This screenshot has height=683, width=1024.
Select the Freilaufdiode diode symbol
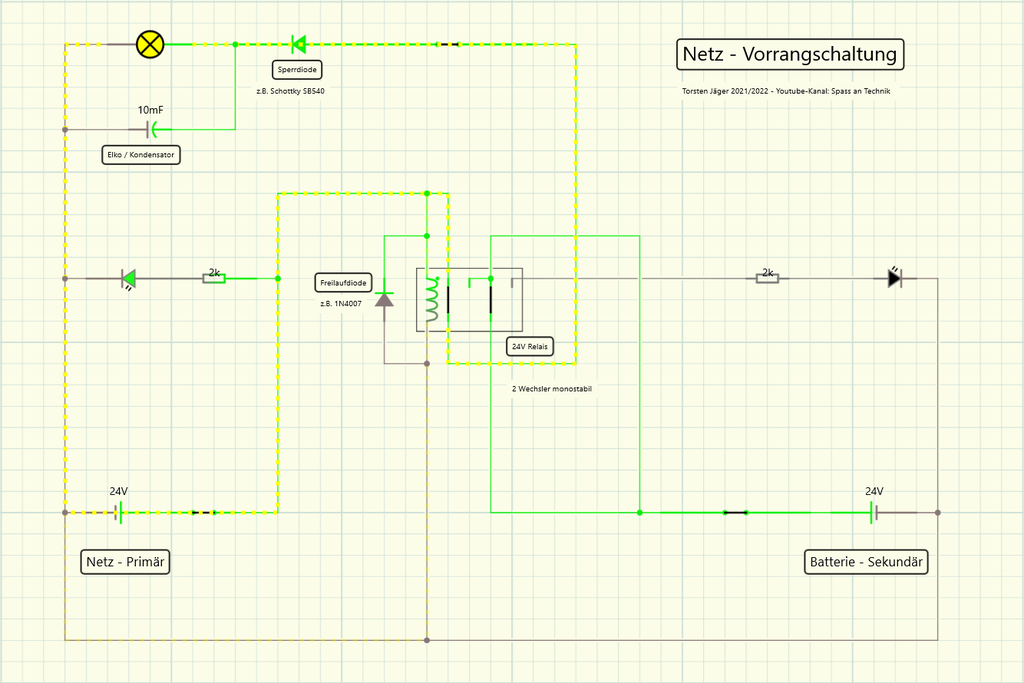(384, 299)
